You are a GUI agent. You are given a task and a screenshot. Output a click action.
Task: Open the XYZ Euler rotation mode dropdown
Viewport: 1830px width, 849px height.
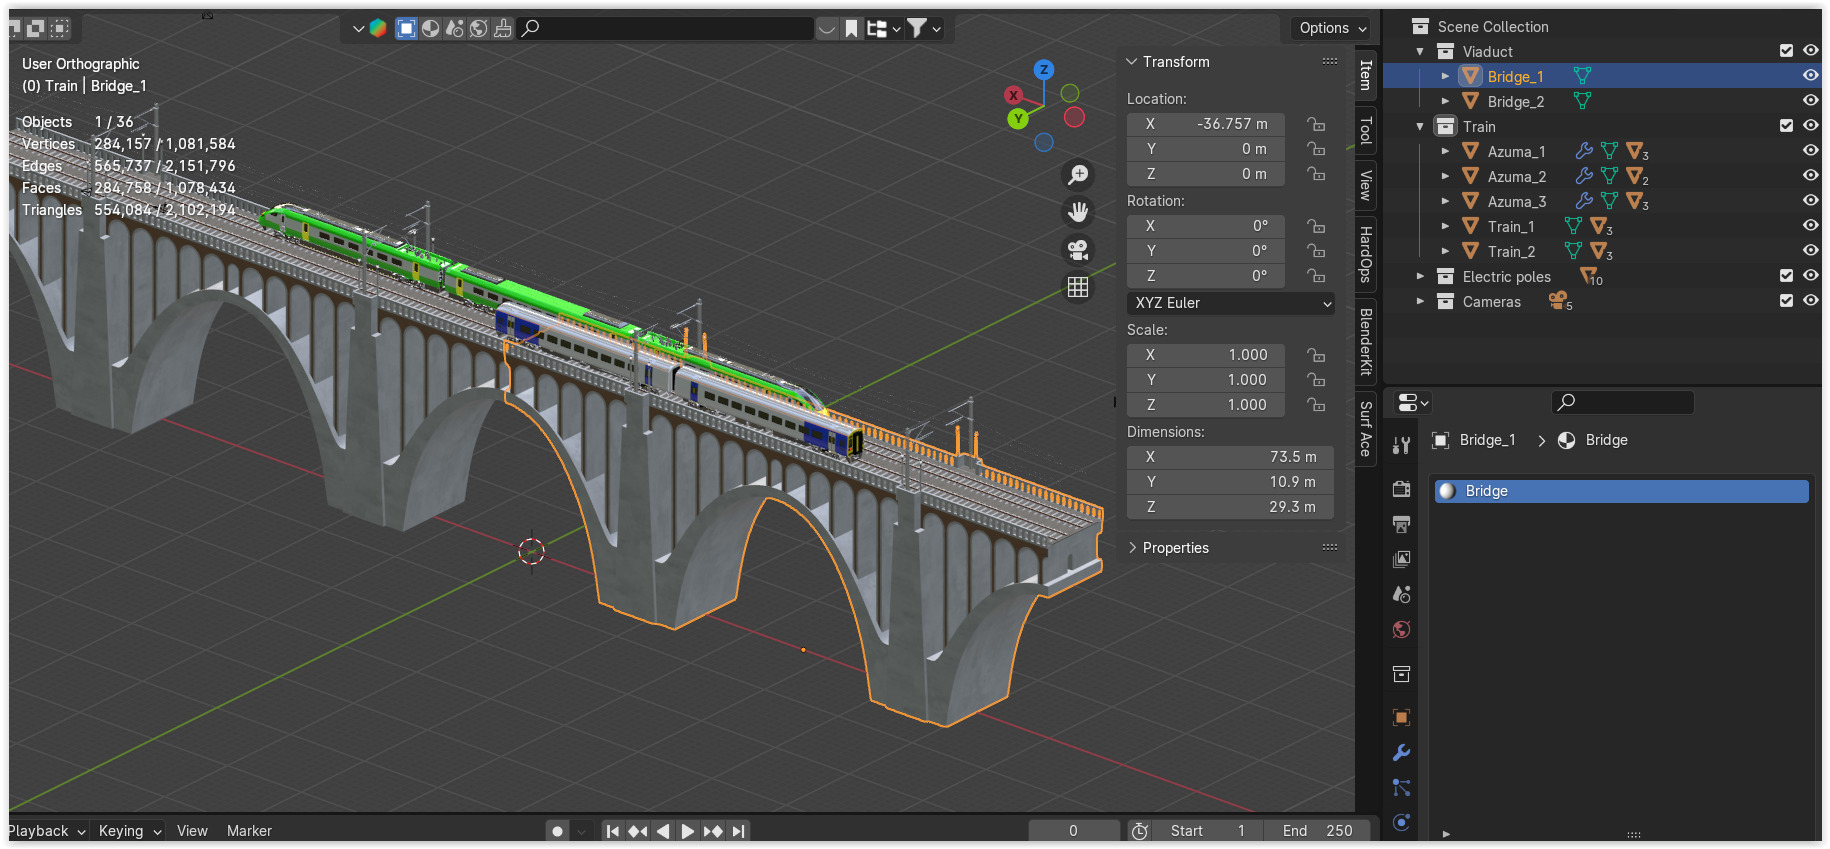[x=1231, y=303]
